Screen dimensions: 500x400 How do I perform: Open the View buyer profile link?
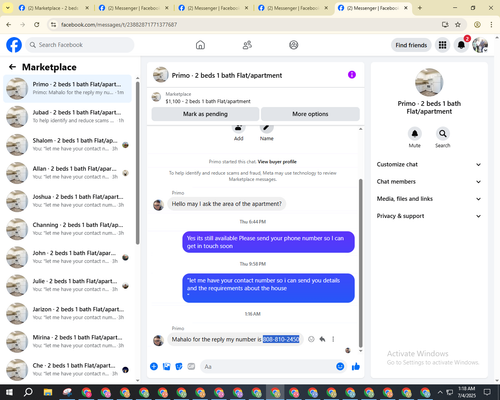(277, 162)
